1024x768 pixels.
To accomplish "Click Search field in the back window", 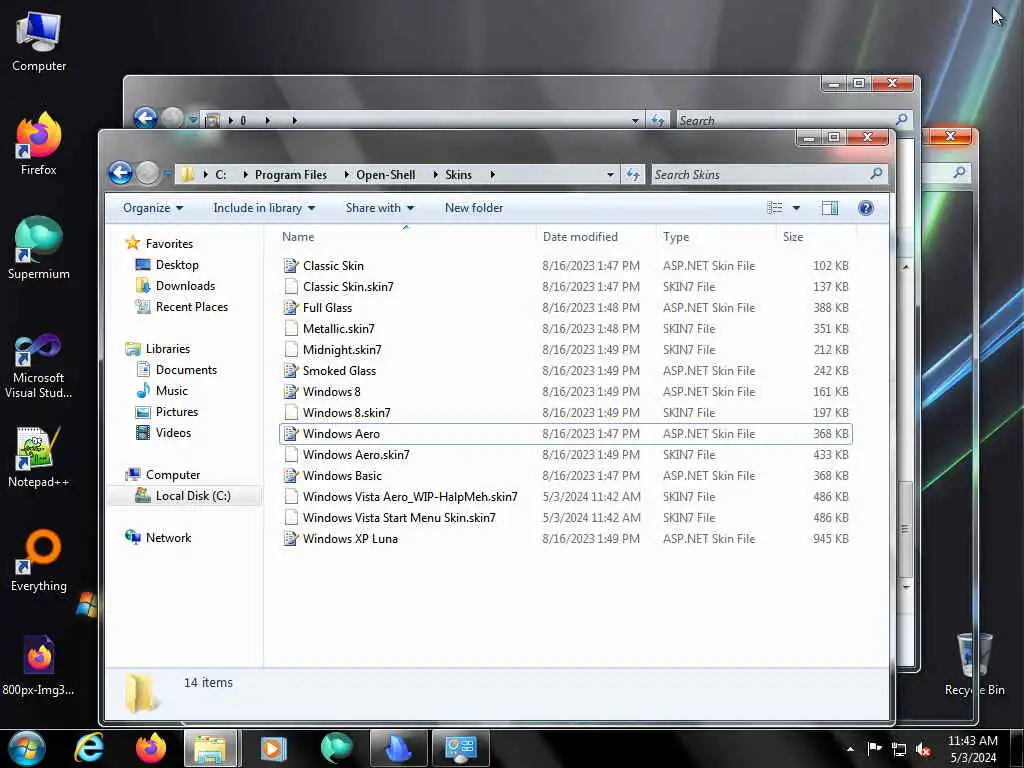I will point(786,120).
